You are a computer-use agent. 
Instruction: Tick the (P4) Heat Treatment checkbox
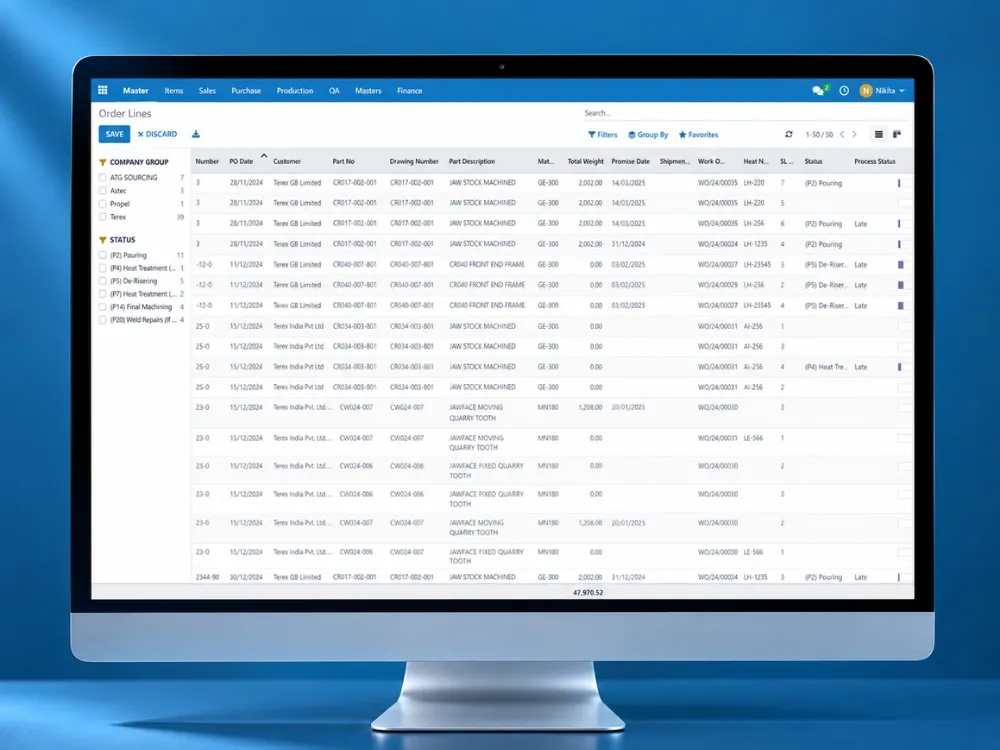tap(103, 268)
